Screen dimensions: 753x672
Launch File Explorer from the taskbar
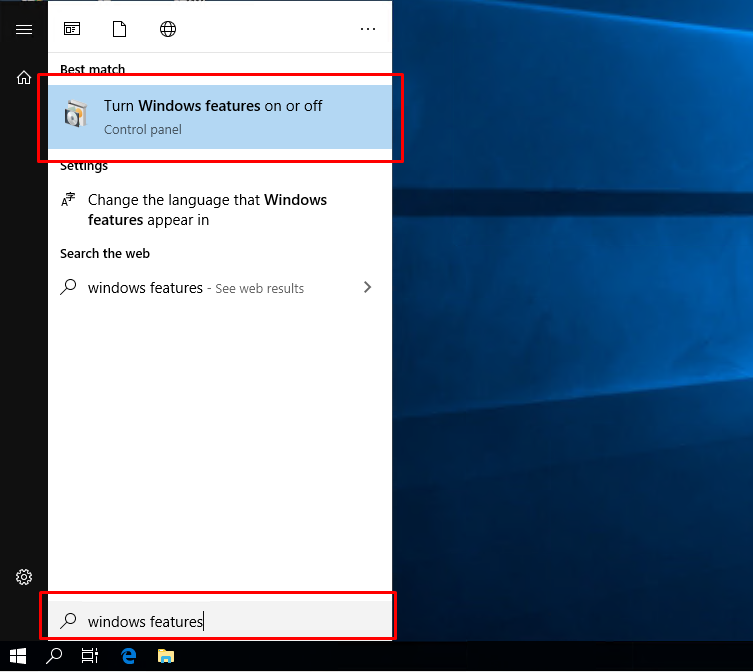coord(166,656)
